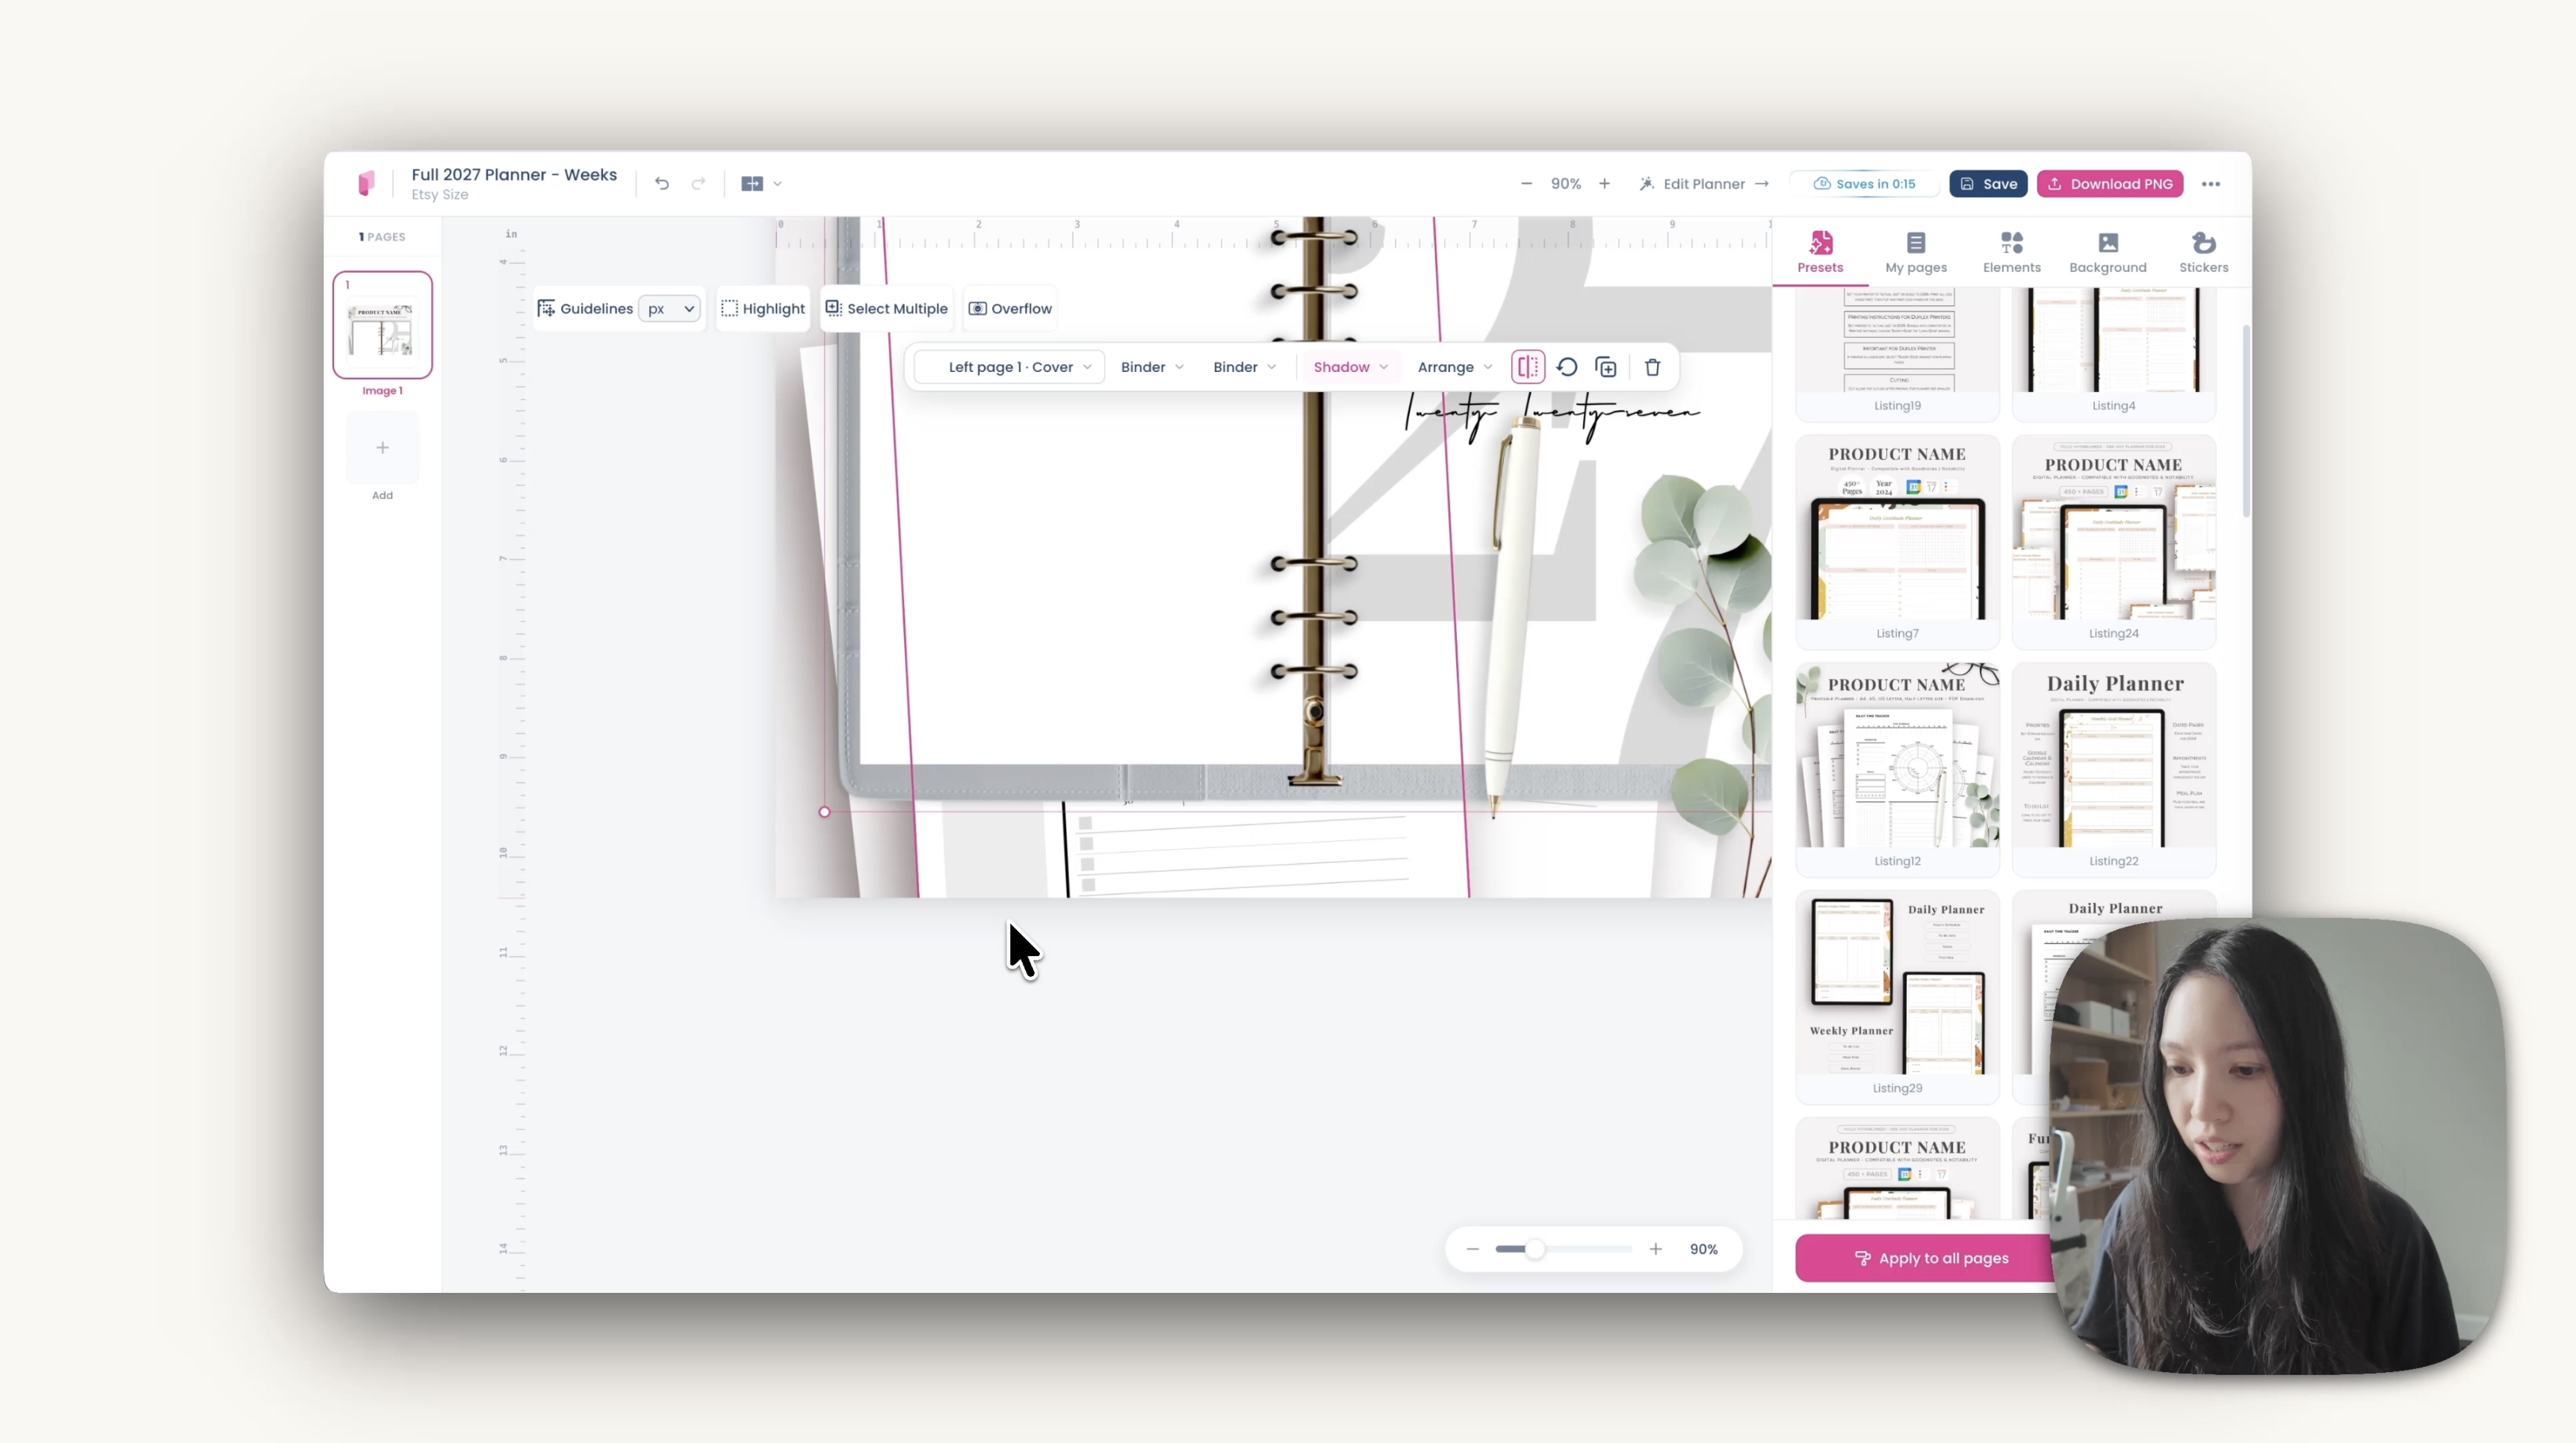Viewport: 2576px width, 1443px height.
Task: Click the Saves in 0:15 autosave indicator
Action: coord(1865,184)
